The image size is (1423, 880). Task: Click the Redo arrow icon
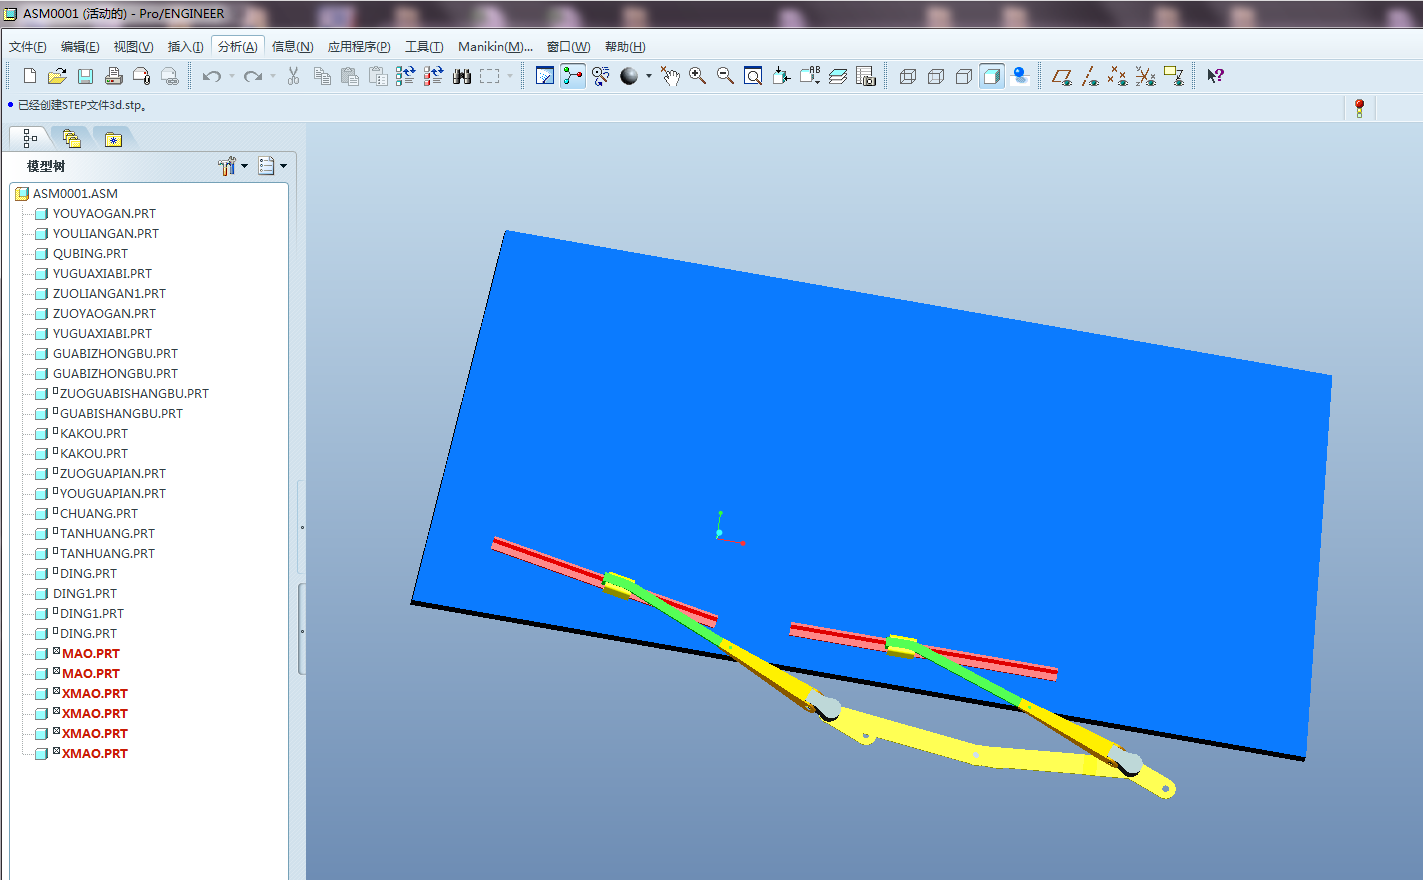[253, 76]
